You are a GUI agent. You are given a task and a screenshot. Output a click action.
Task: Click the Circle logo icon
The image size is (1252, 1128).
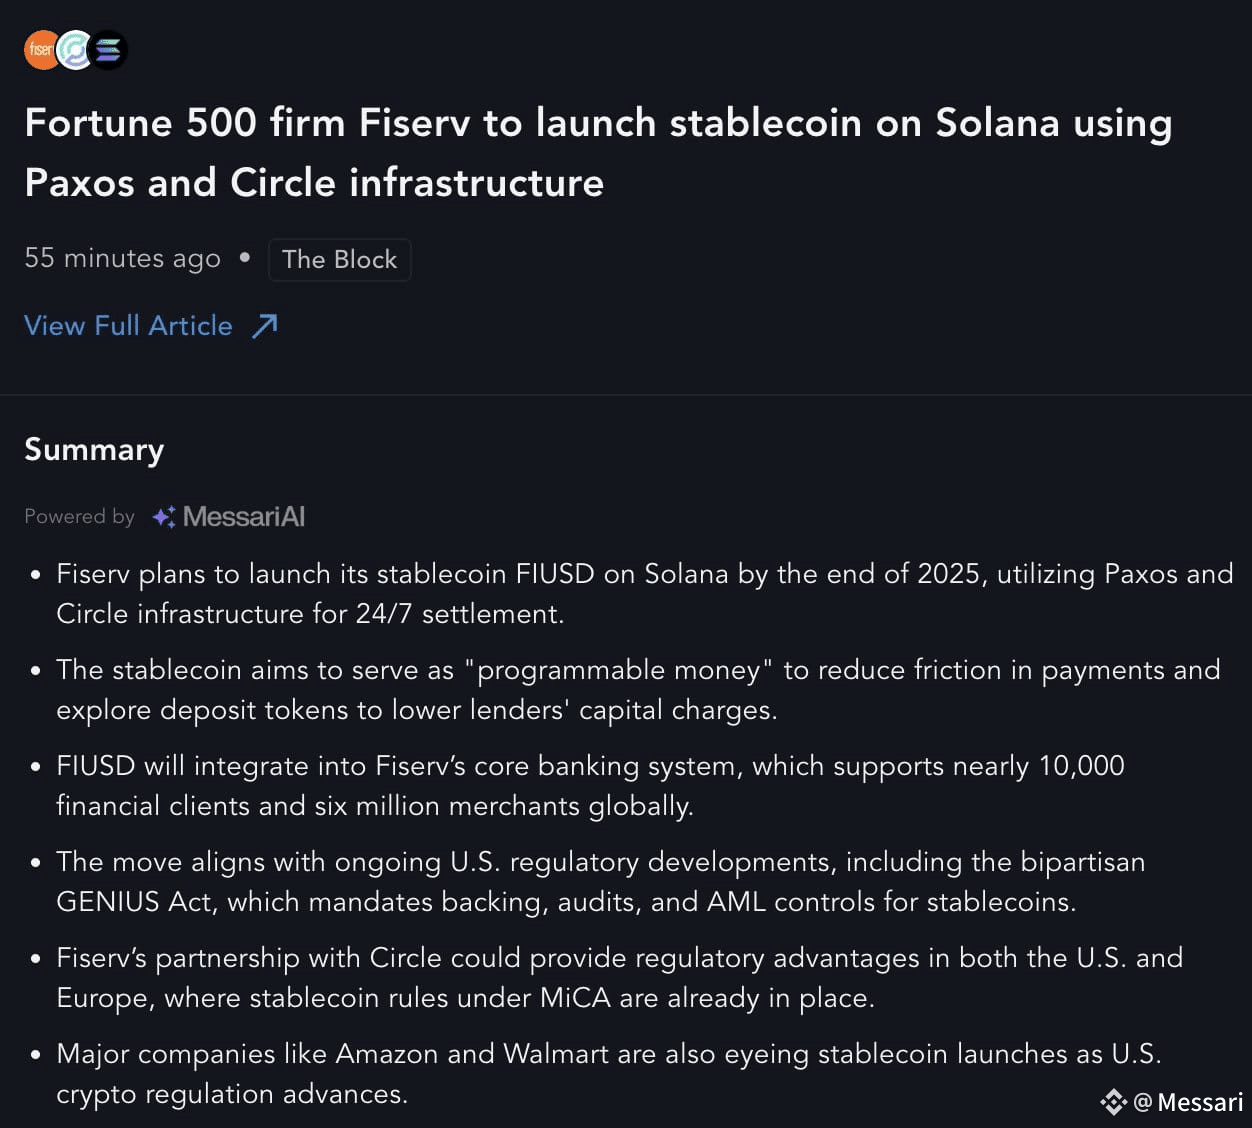tap(74, 50)
